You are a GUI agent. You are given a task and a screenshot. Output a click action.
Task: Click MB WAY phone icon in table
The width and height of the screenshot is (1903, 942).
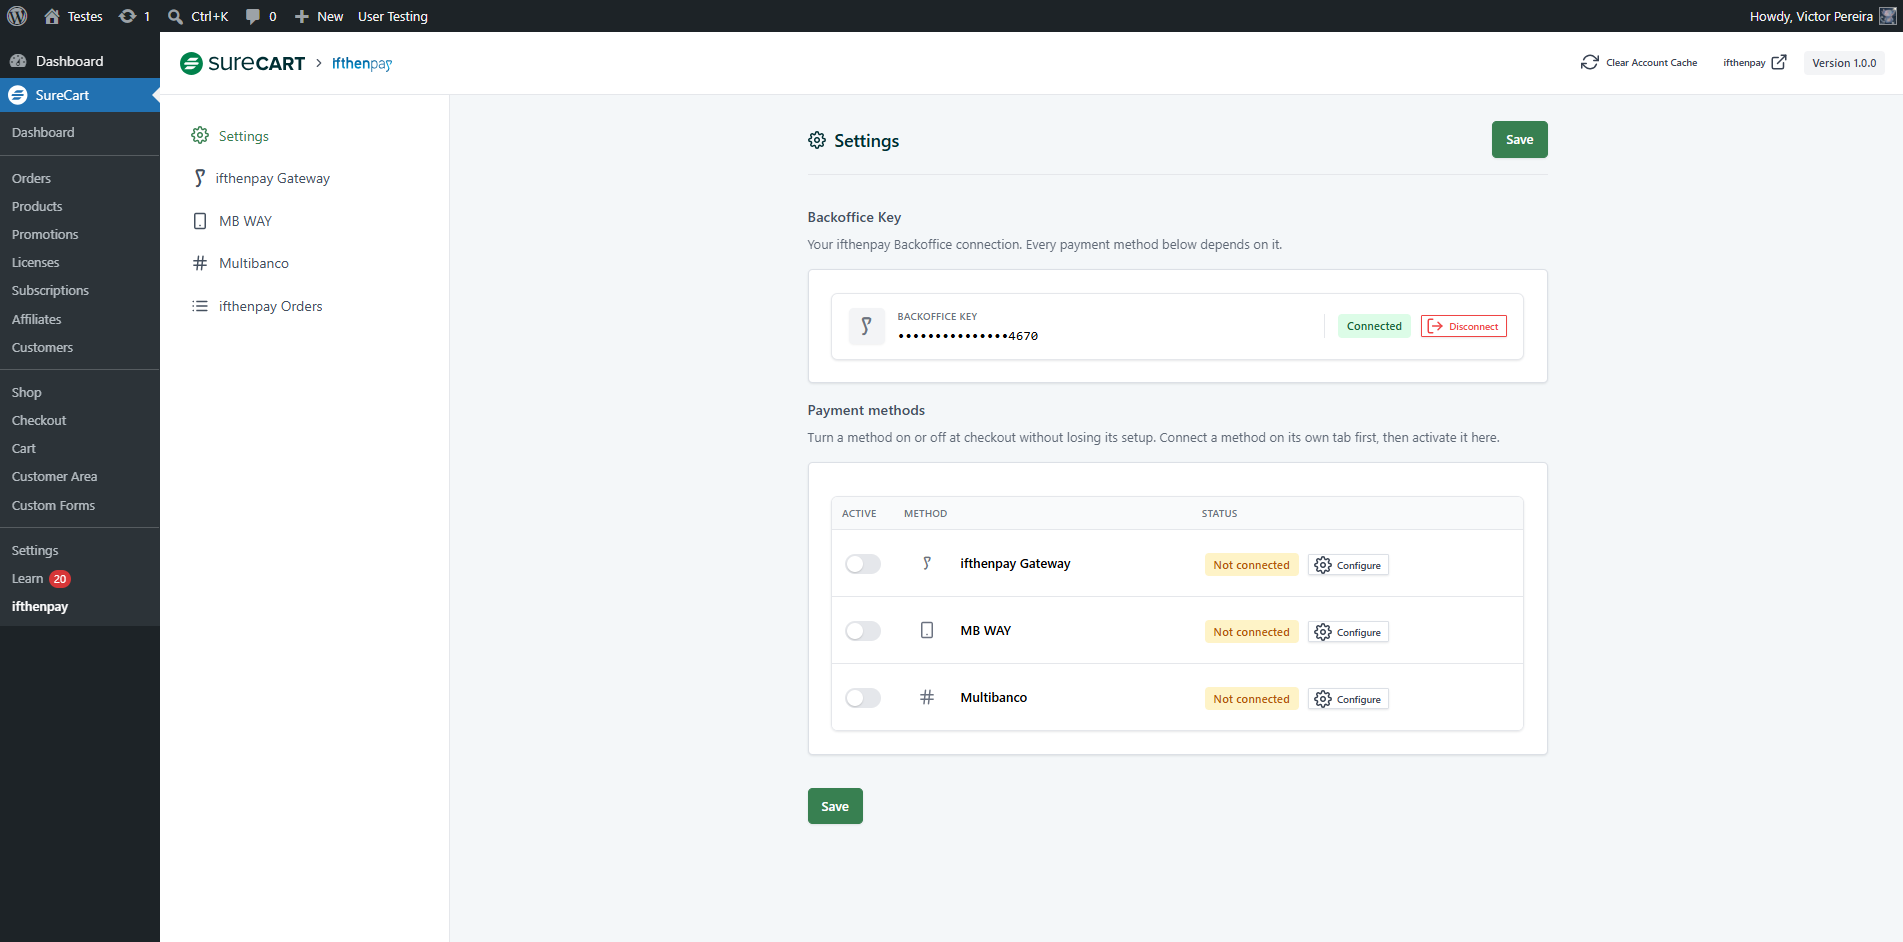(x=927, y=631)
